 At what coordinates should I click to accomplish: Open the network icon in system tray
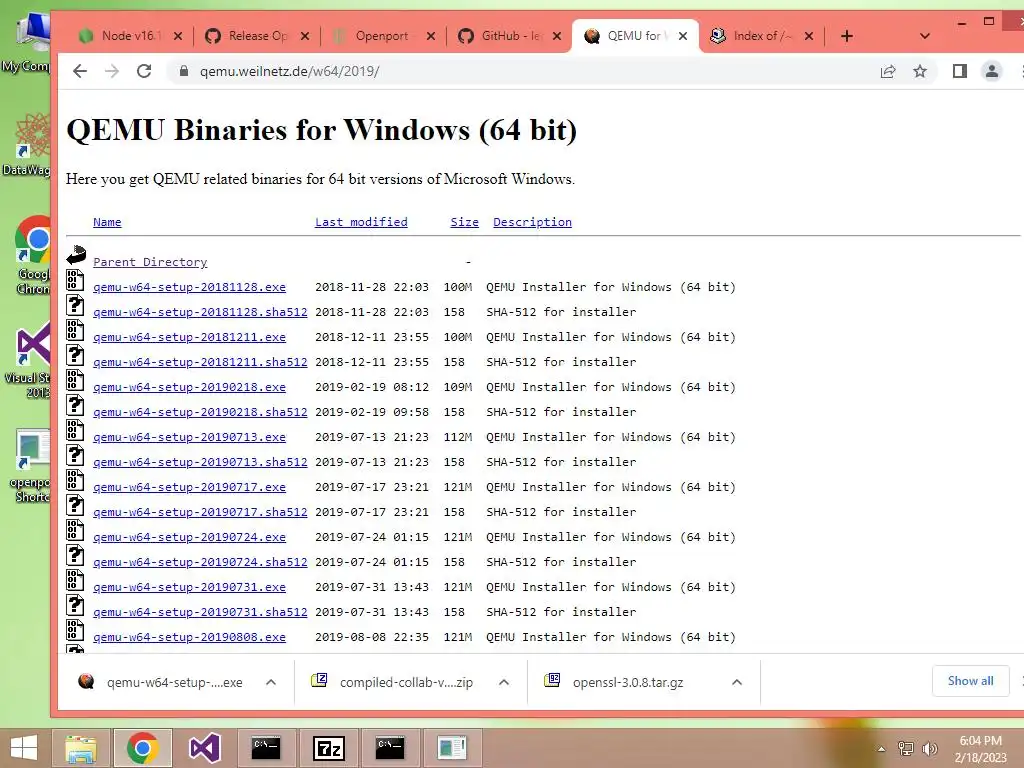tap(906, 749)
